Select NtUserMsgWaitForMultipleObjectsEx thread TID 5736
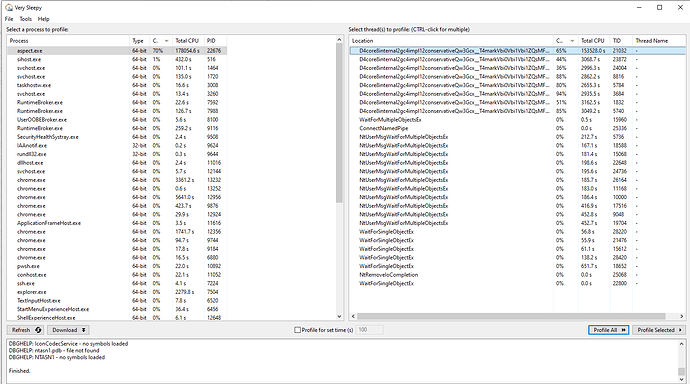Screen dimensions: 690x384 (518, 137)
